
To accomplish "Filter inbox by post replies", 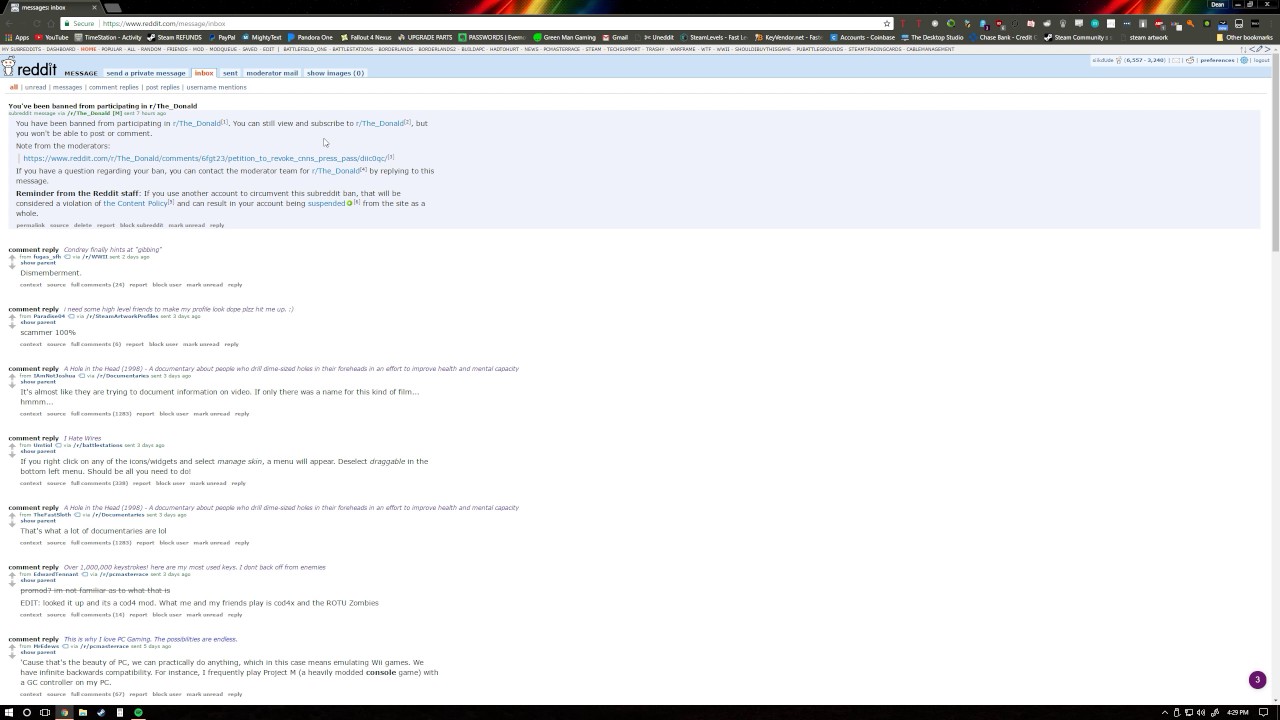I will coord(162,87).
